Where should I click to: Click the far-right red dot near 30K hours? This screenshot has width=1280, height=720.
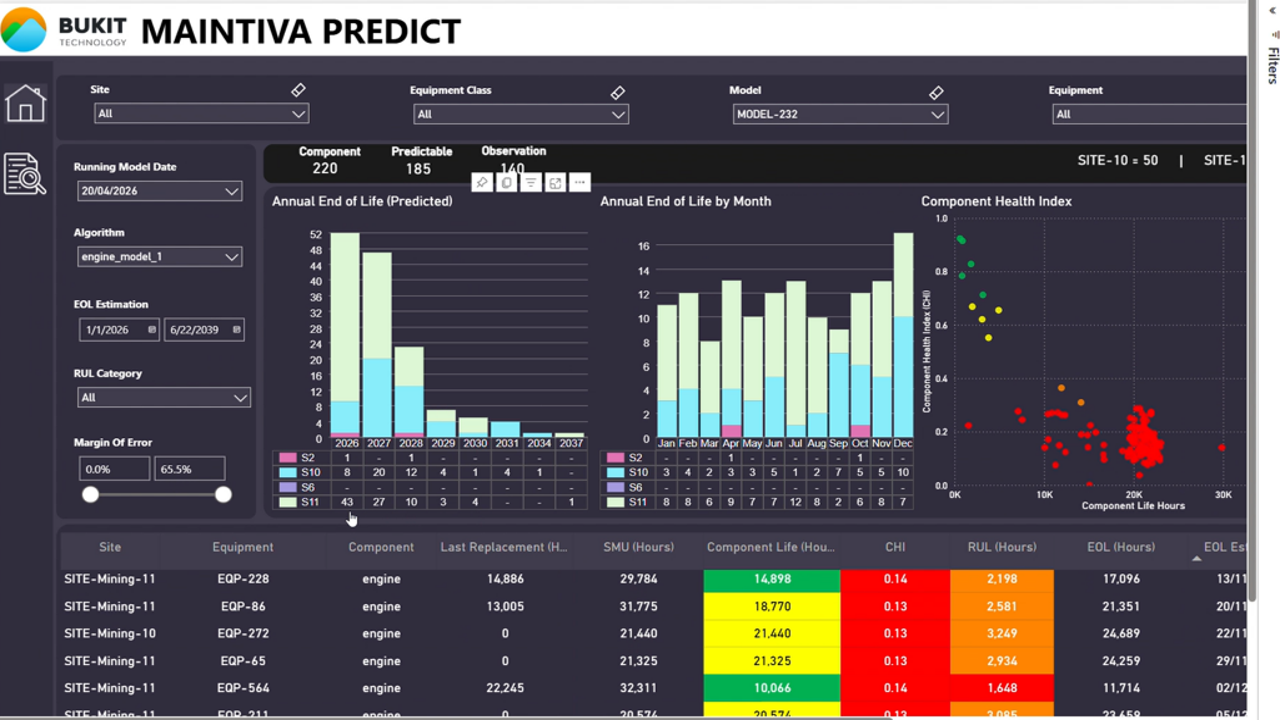(1222, 448)
